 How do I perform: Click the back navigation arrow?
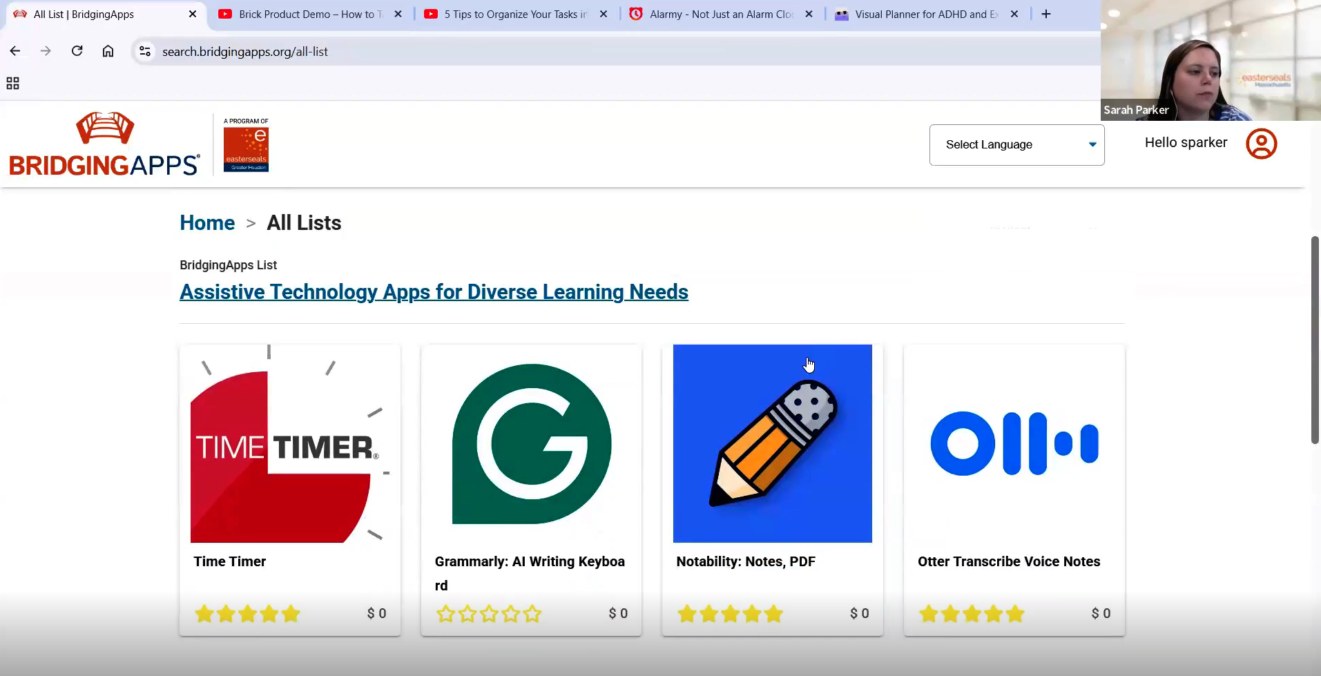click(x=14, y=51)
